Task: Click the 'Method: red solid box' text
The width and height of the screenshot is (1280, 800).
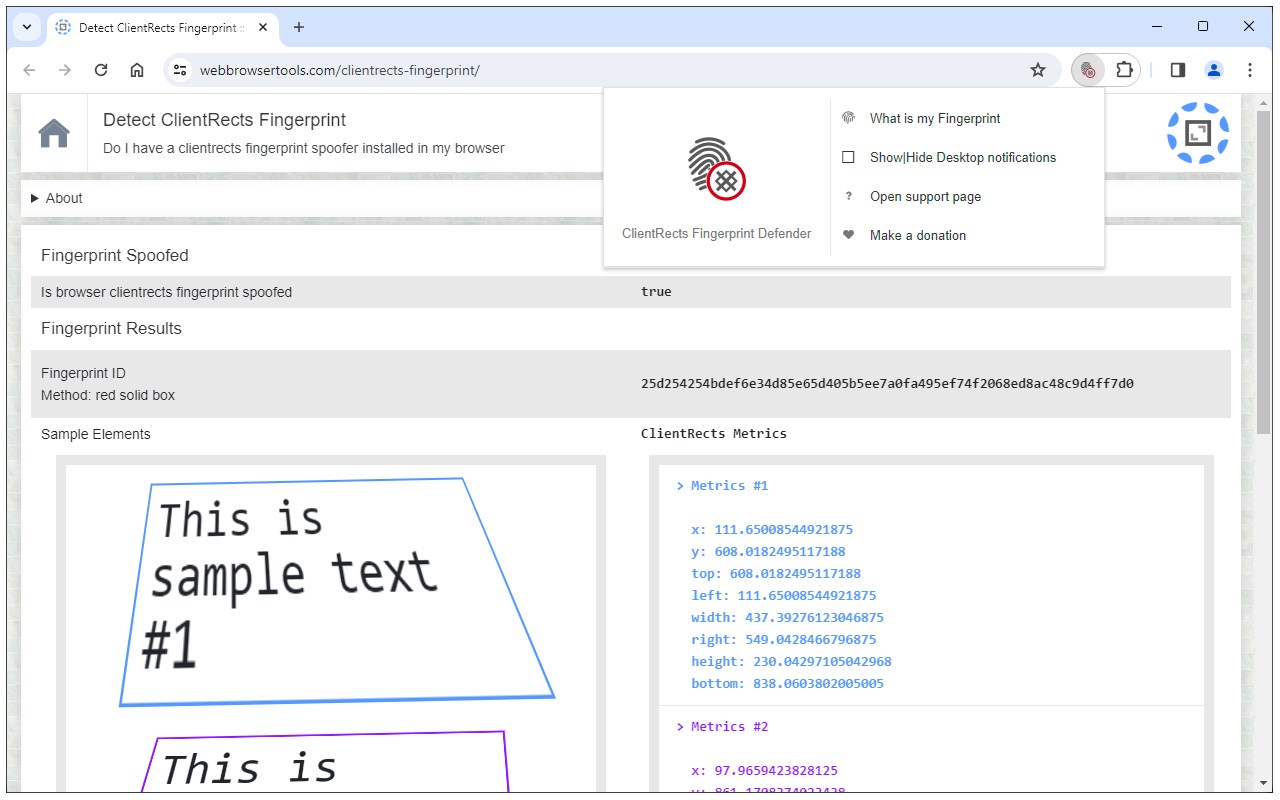Action: (108, 395)
